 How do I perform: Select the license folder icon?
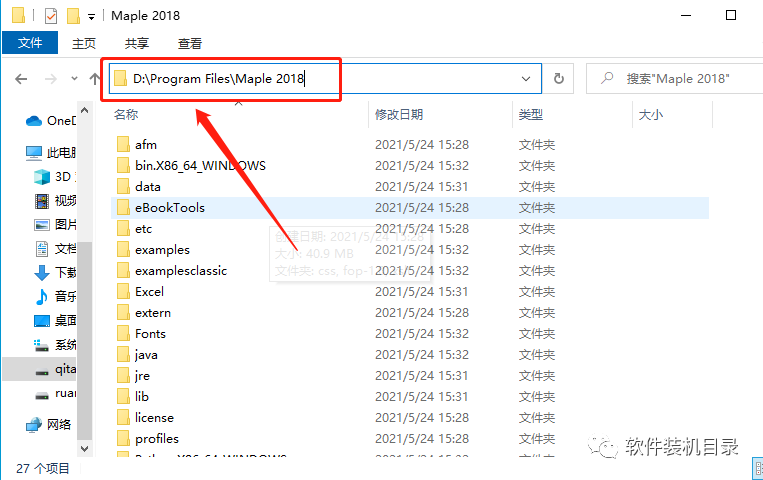[123, 417]
